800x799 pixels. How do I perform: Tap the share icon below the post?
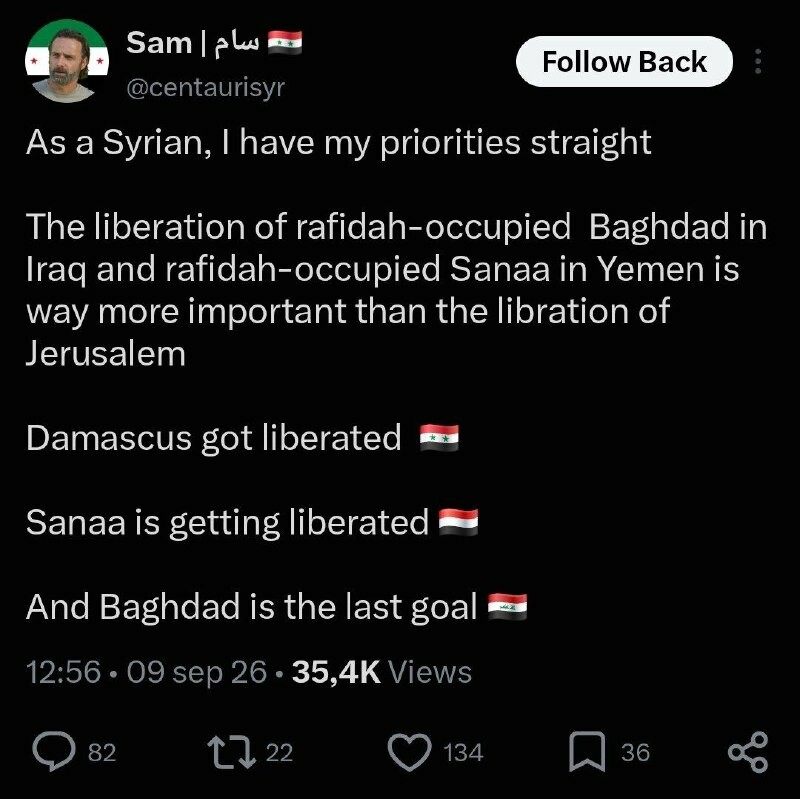(748, 752)
